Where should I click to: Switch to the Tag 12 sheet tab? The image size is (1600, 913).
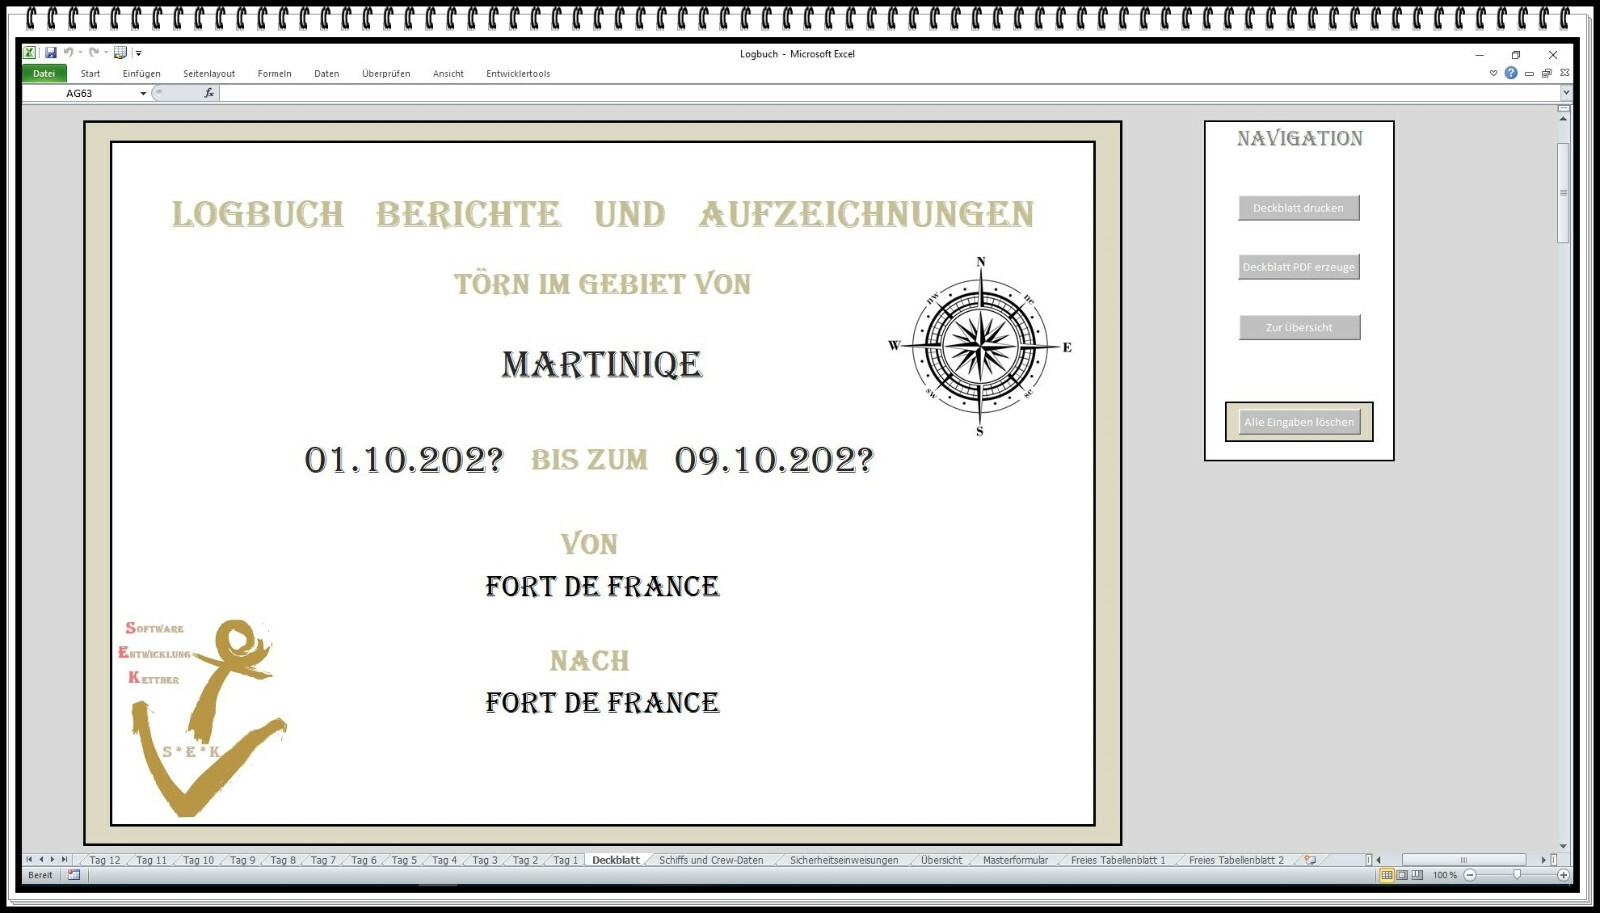pos(105,860)
